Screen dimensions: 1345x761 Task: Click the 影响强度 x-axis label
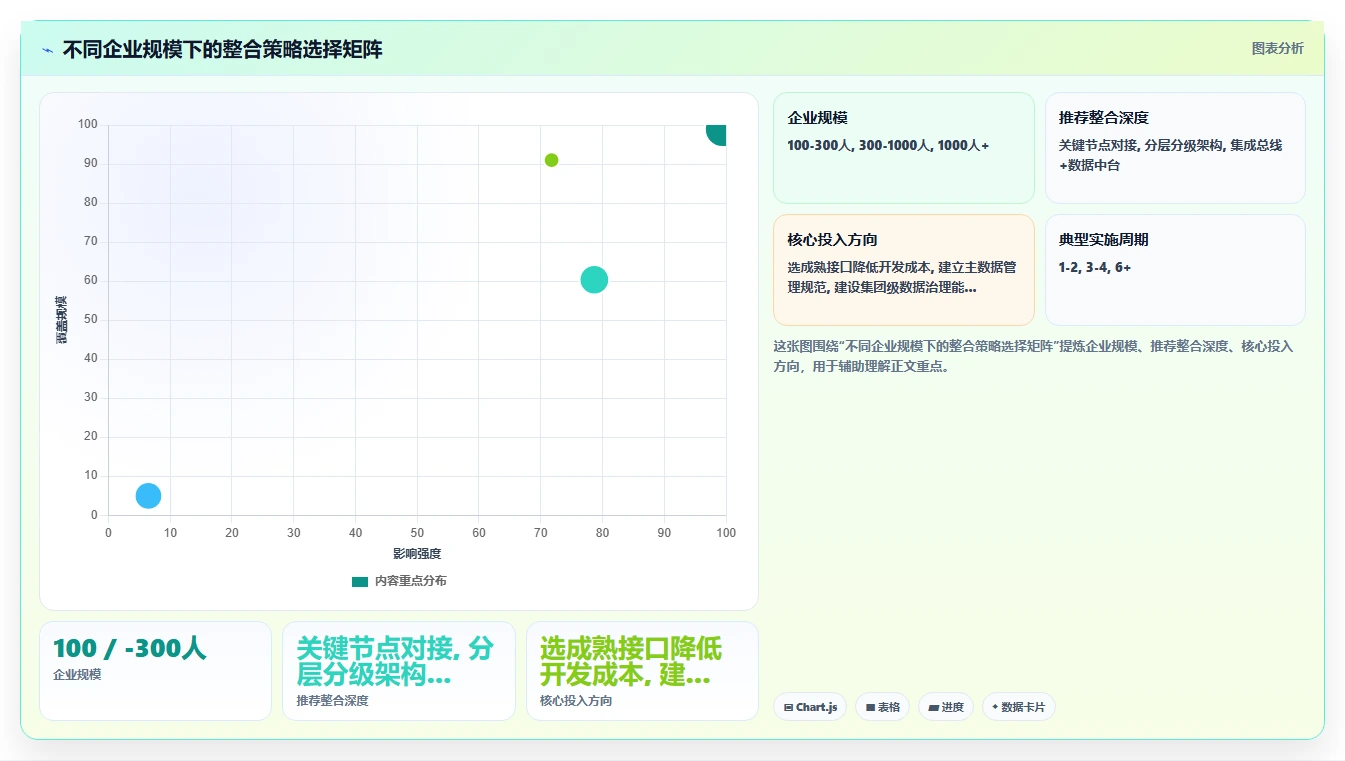pyautogui.click(x=417, y=553)
